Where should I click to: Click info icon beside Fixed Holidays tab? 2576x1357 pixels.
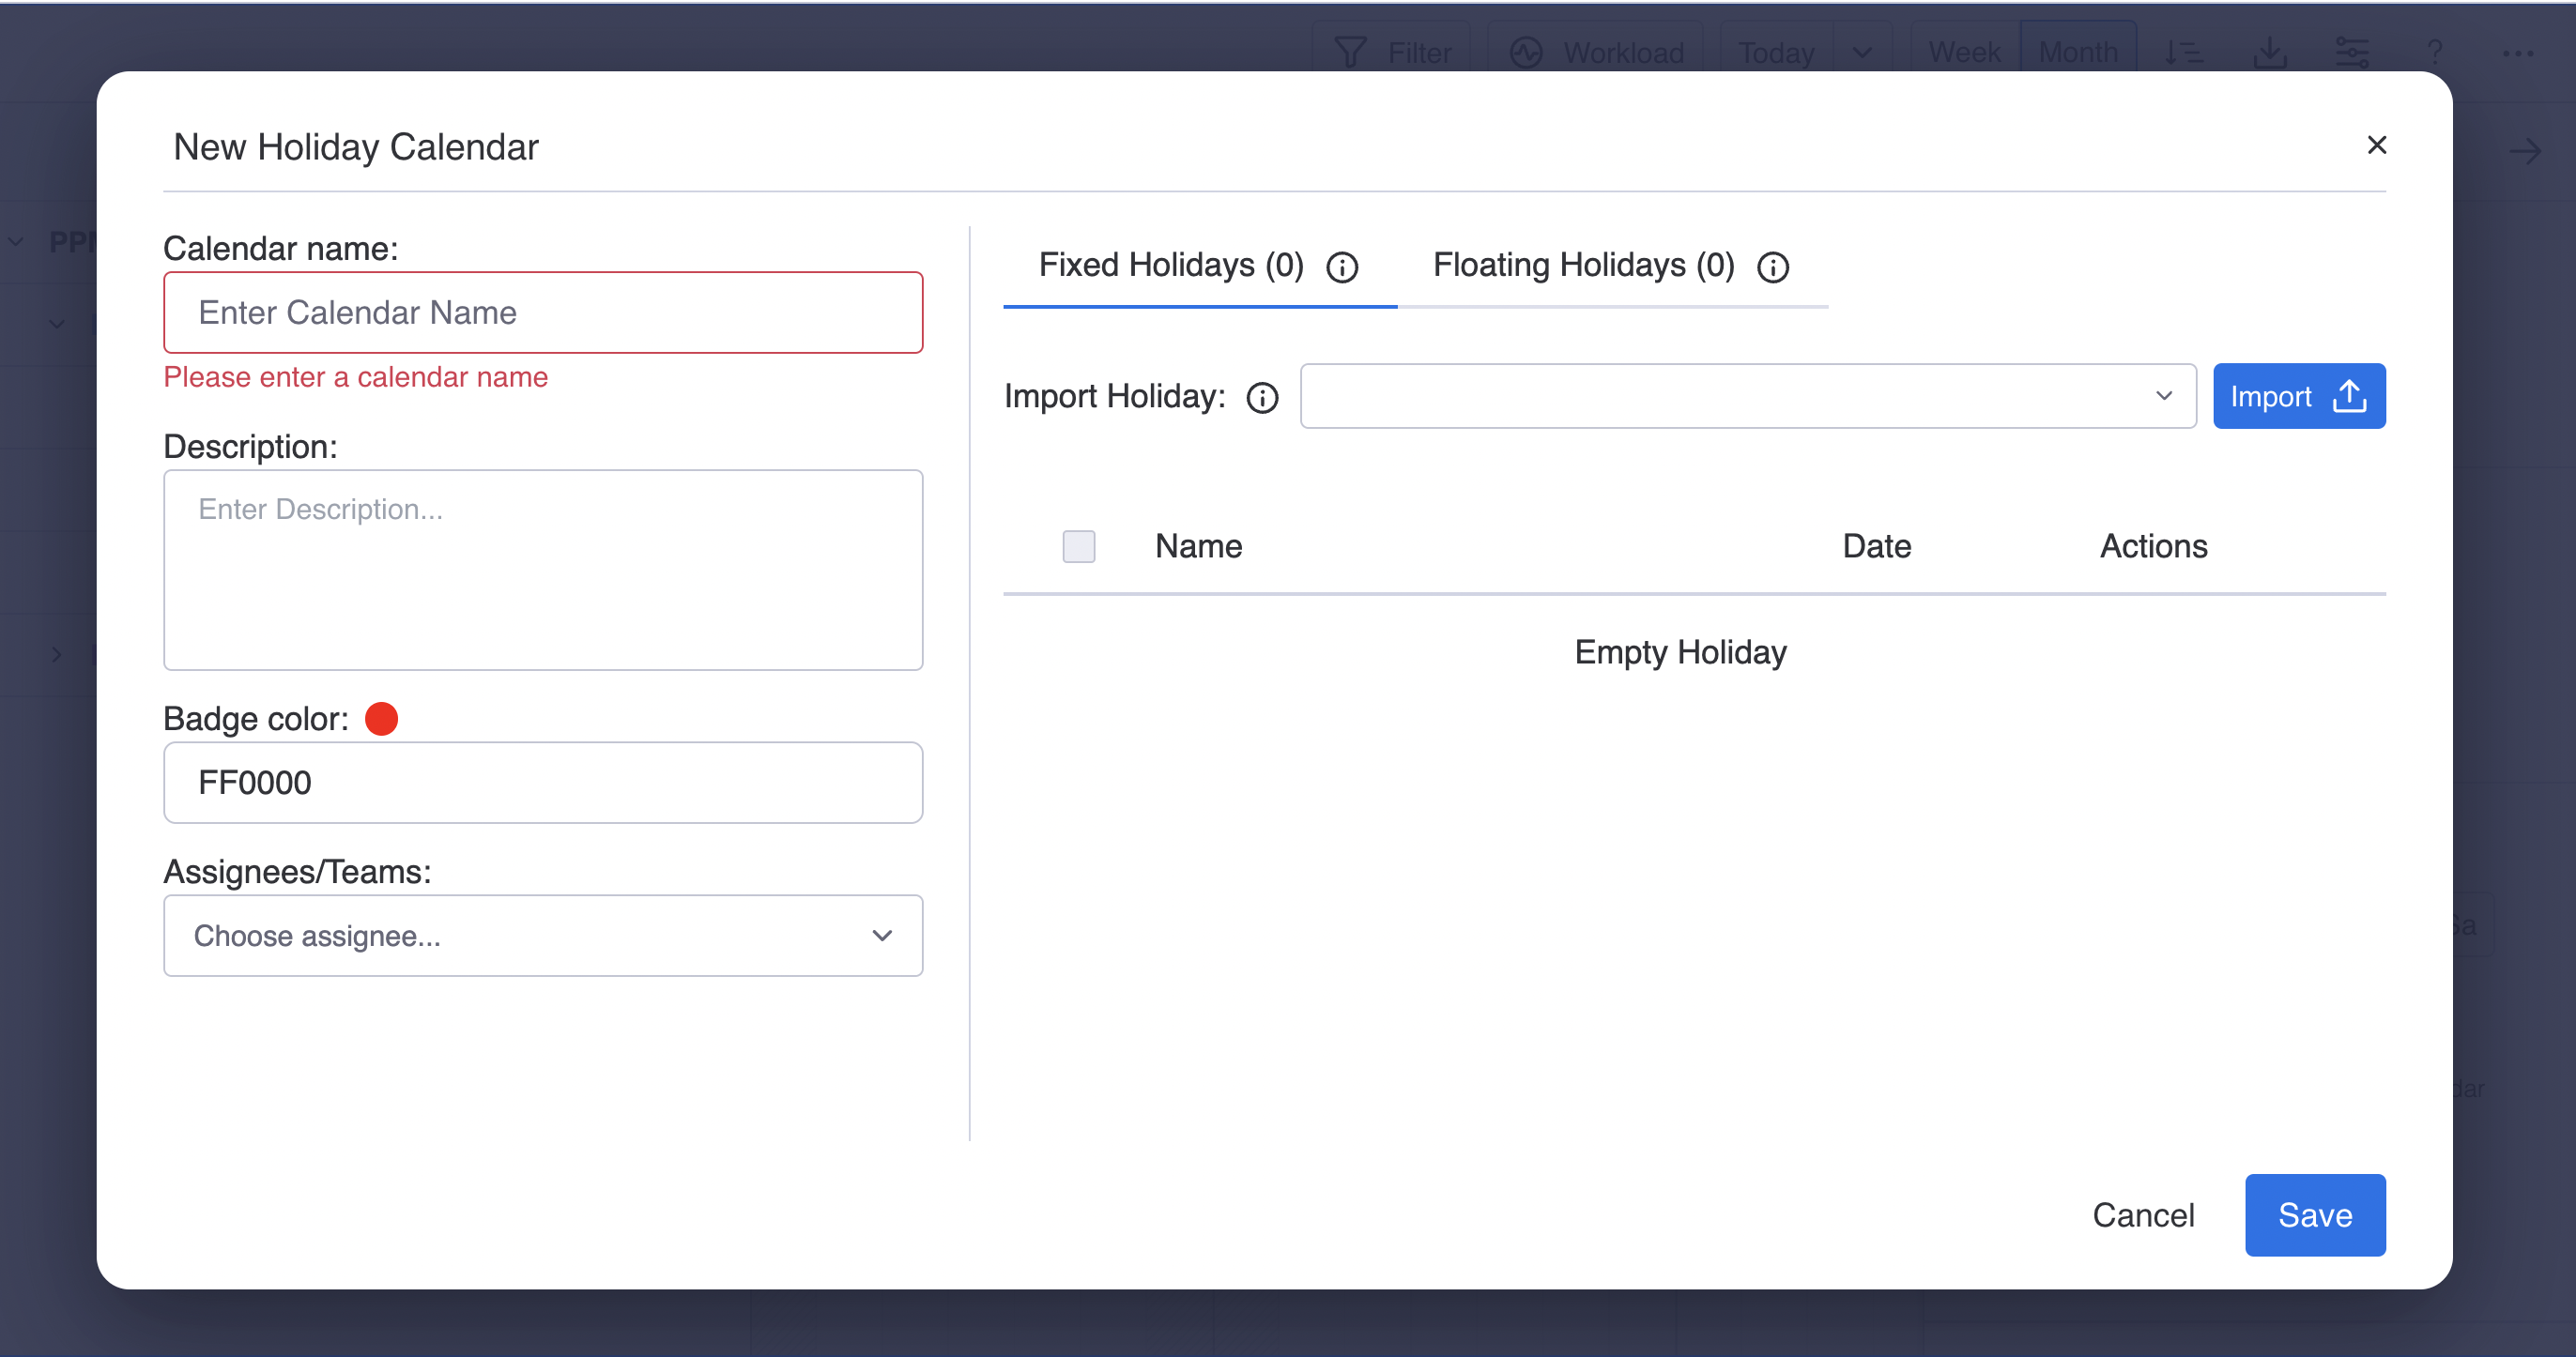click(x=1342, y=267)
